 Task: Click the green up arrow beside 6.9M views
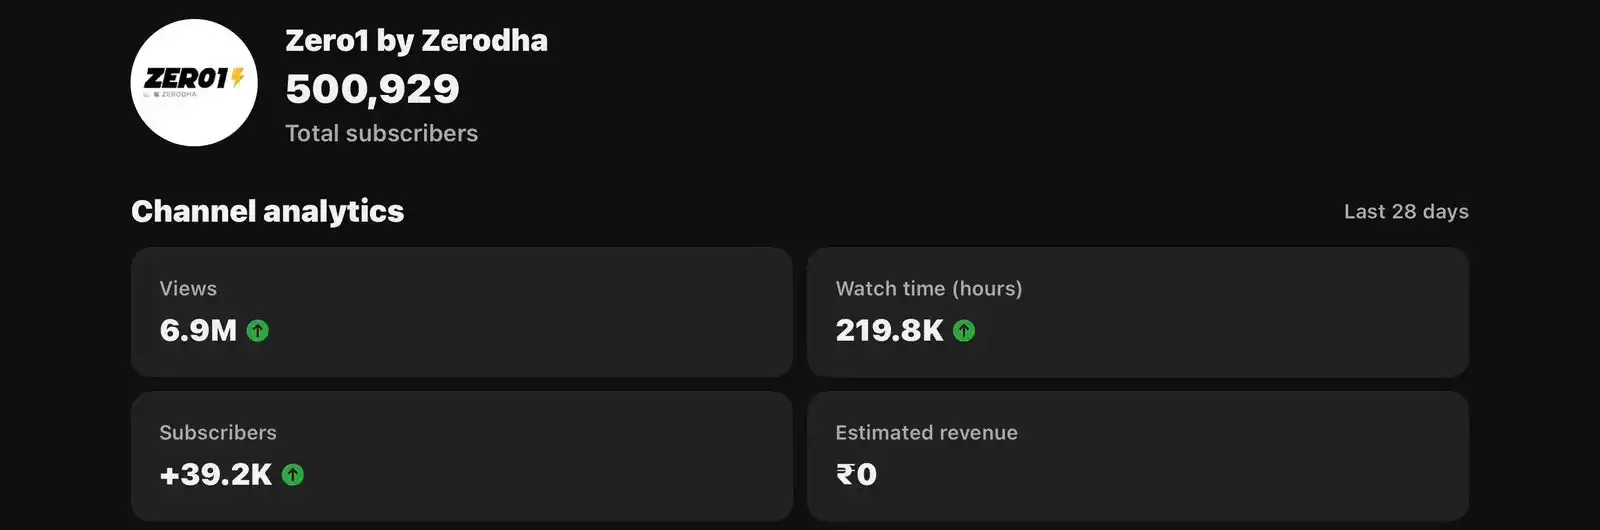coord(258,331)
